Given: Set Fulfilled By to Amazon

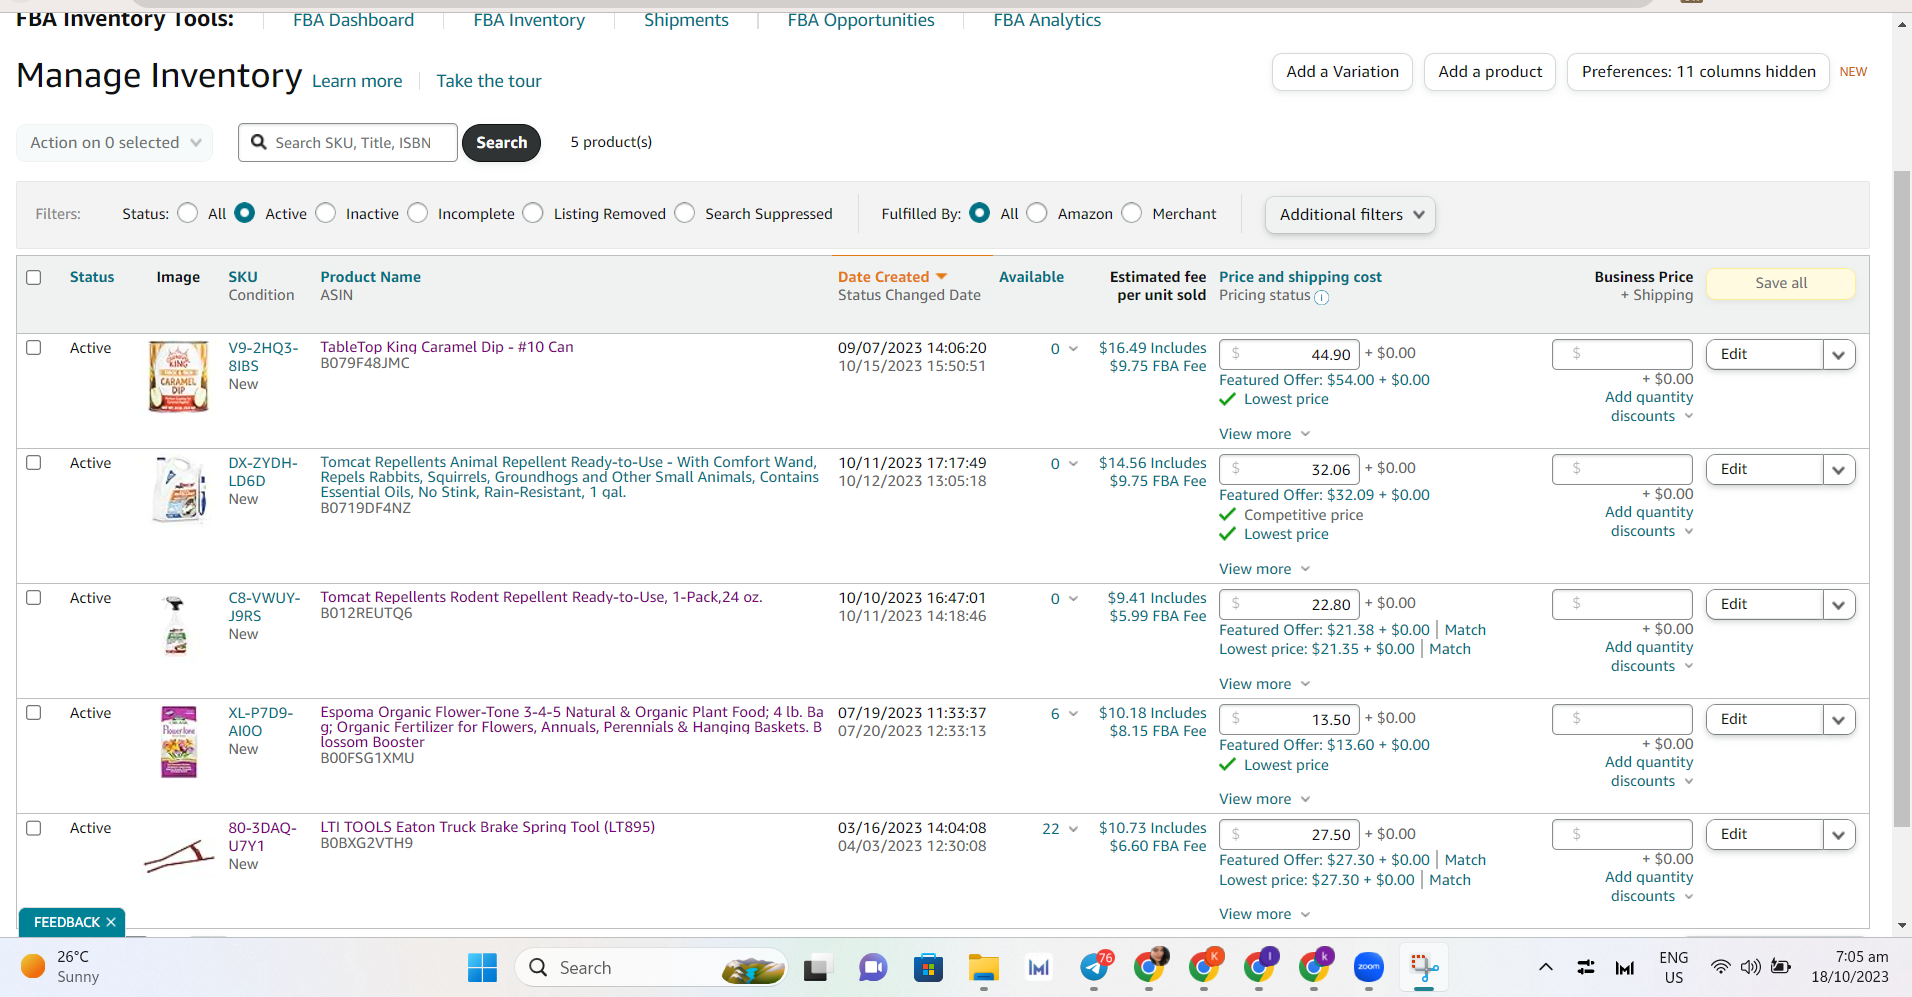Looking at the screenshot, I should pyautogui.click(x=1037, y=213).
